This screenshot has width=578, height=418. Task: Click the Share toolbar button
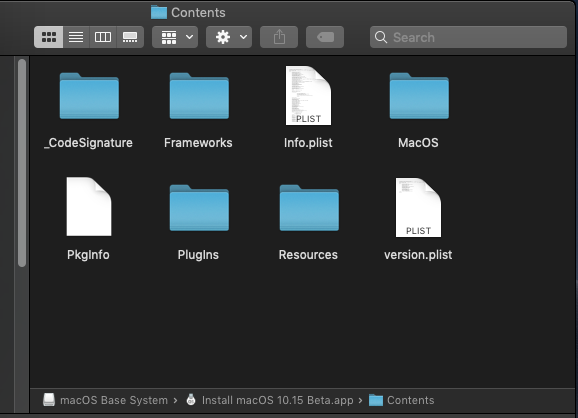[x=279, y=37]
